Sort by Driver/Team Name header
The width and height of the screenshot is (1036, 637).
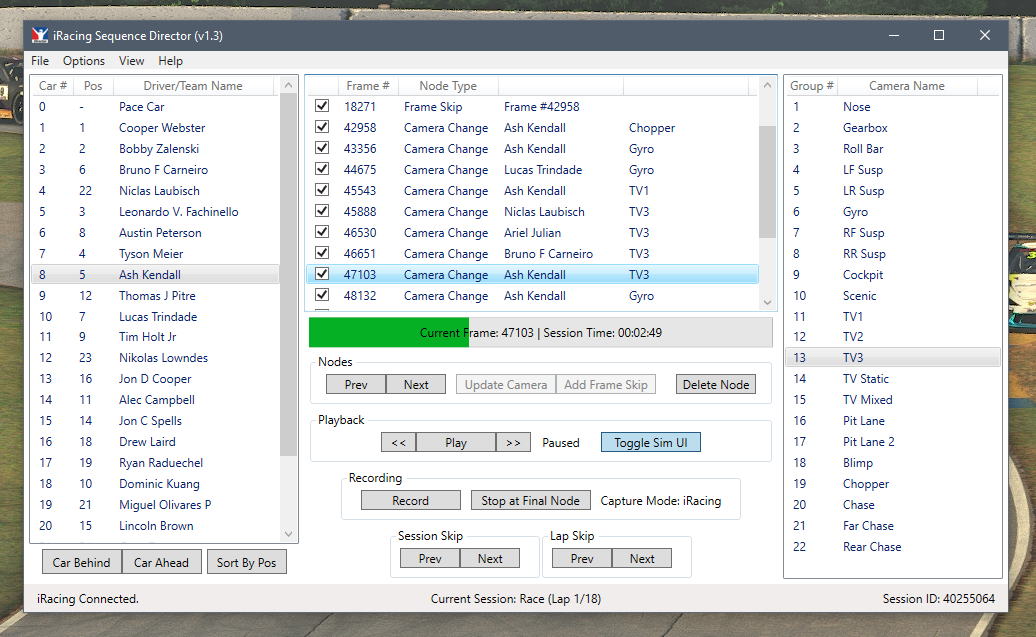pos(193,86)
